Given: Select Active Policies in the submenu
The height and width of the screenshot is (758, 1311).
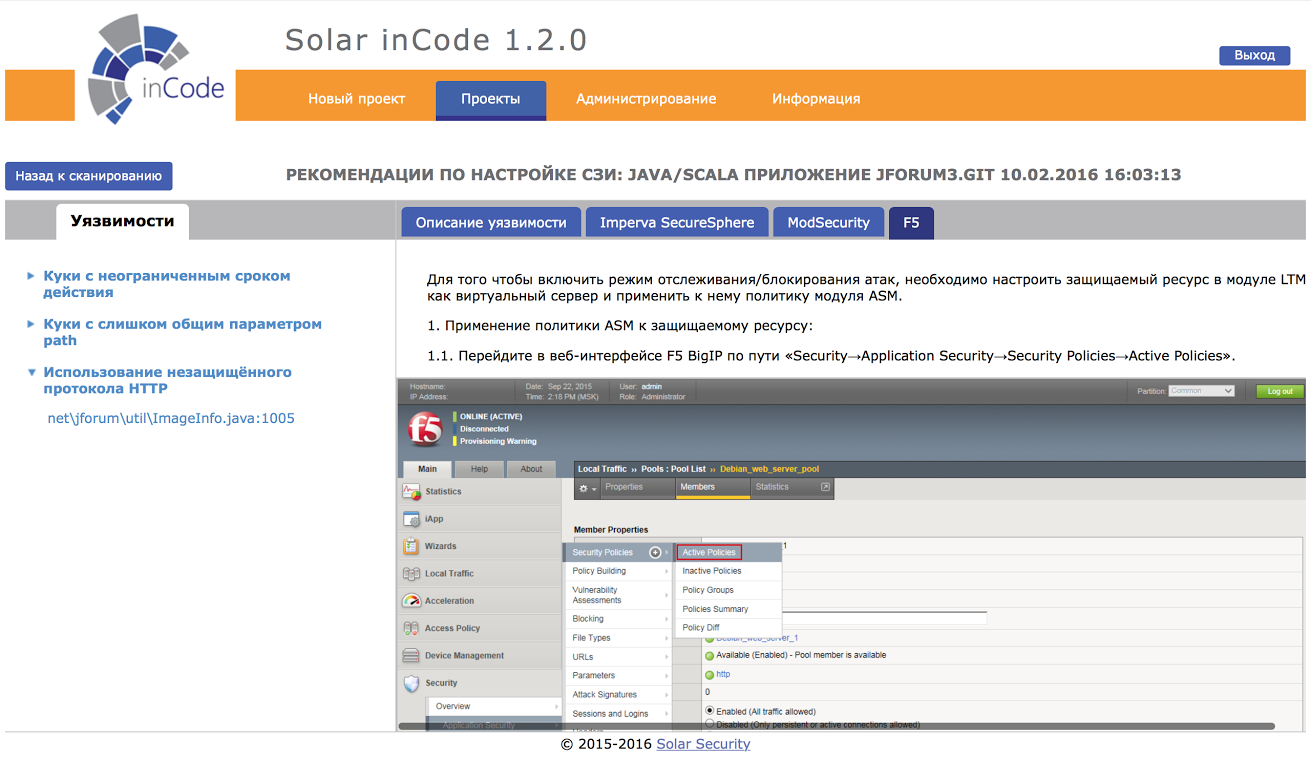Looking at the screenshot, I should coord(709,552).
